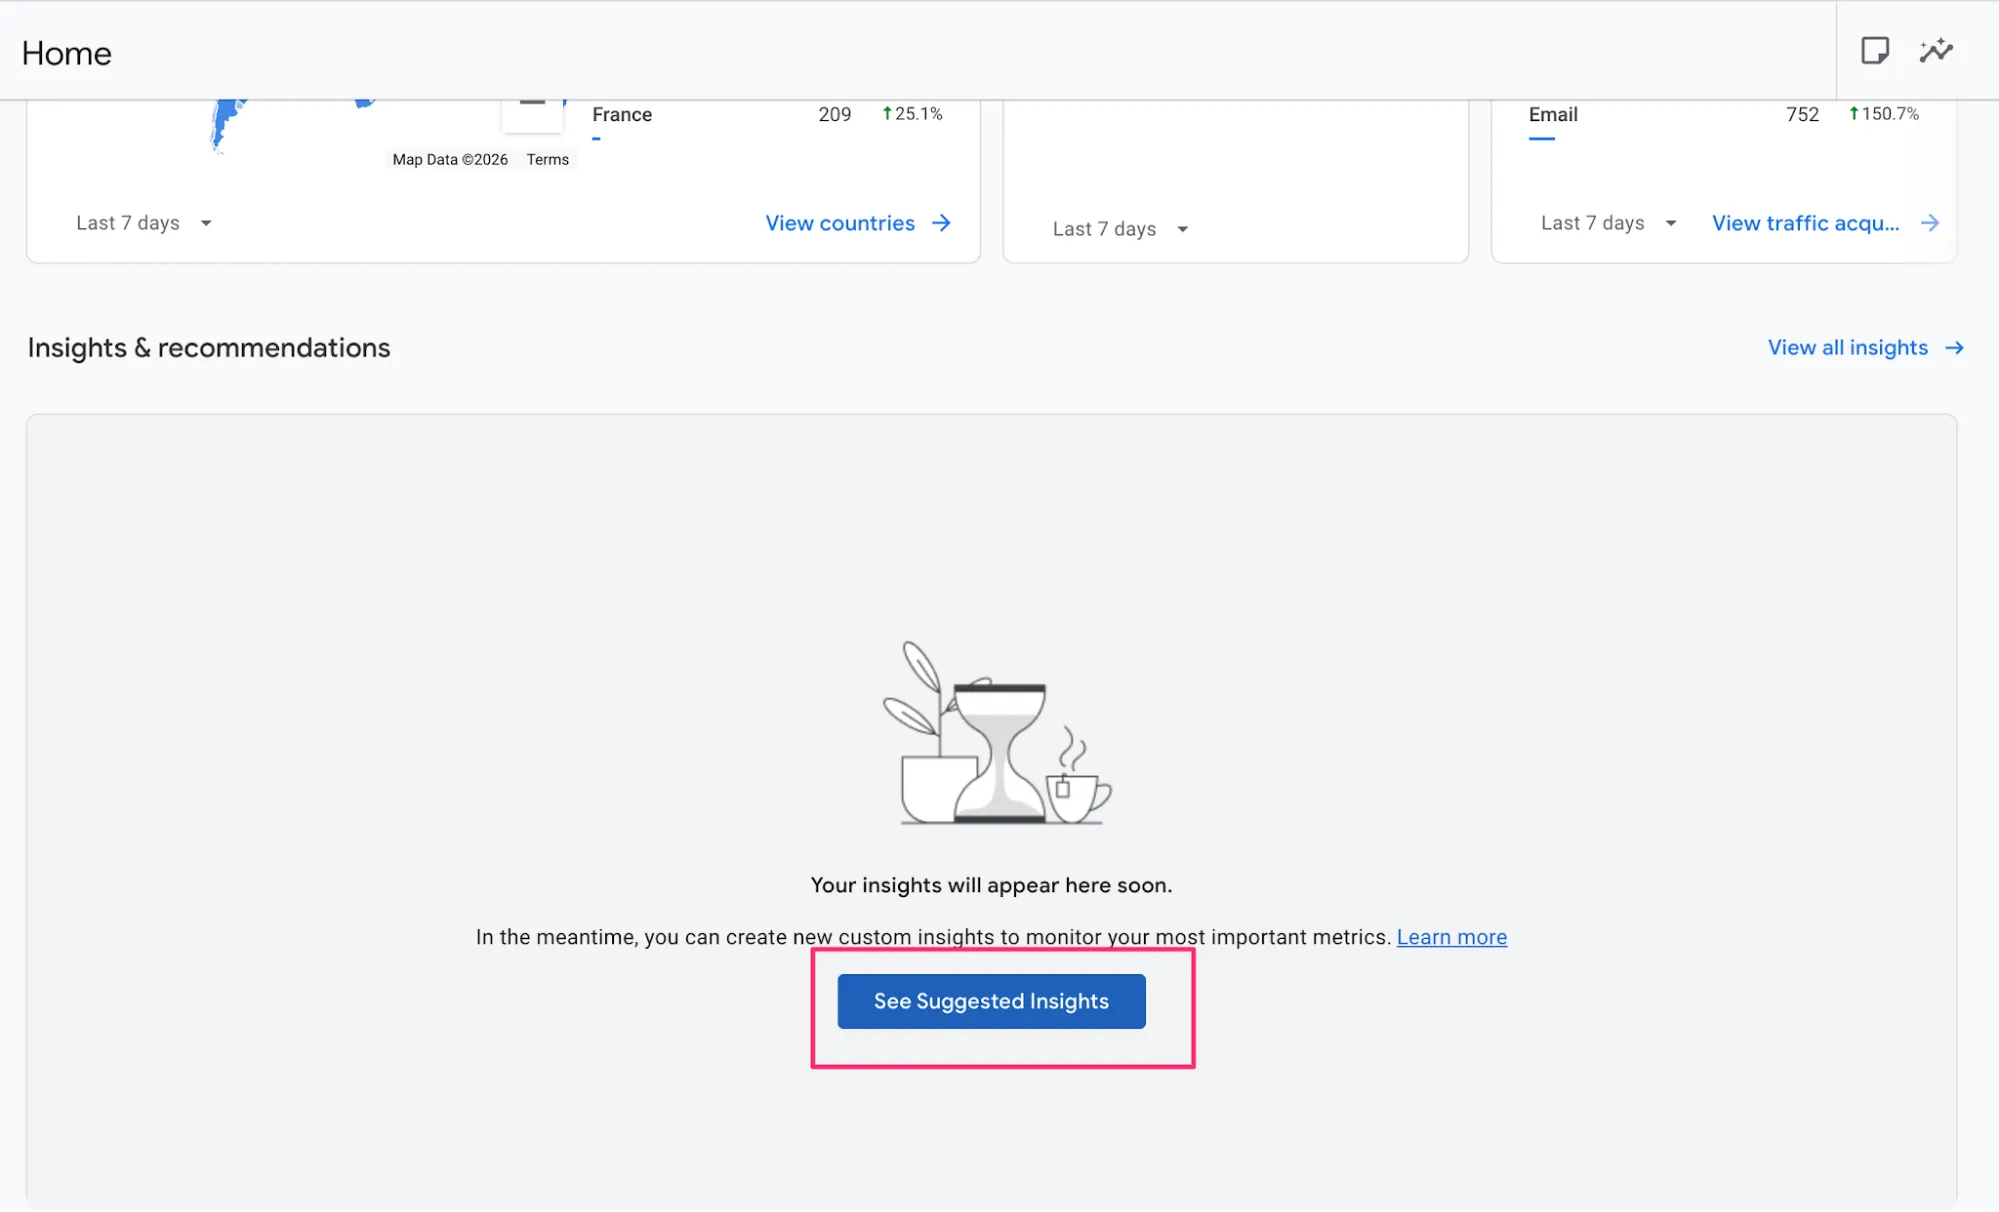Select the France country row label
Screen dimensions: 1999x1212
point(622,115)
